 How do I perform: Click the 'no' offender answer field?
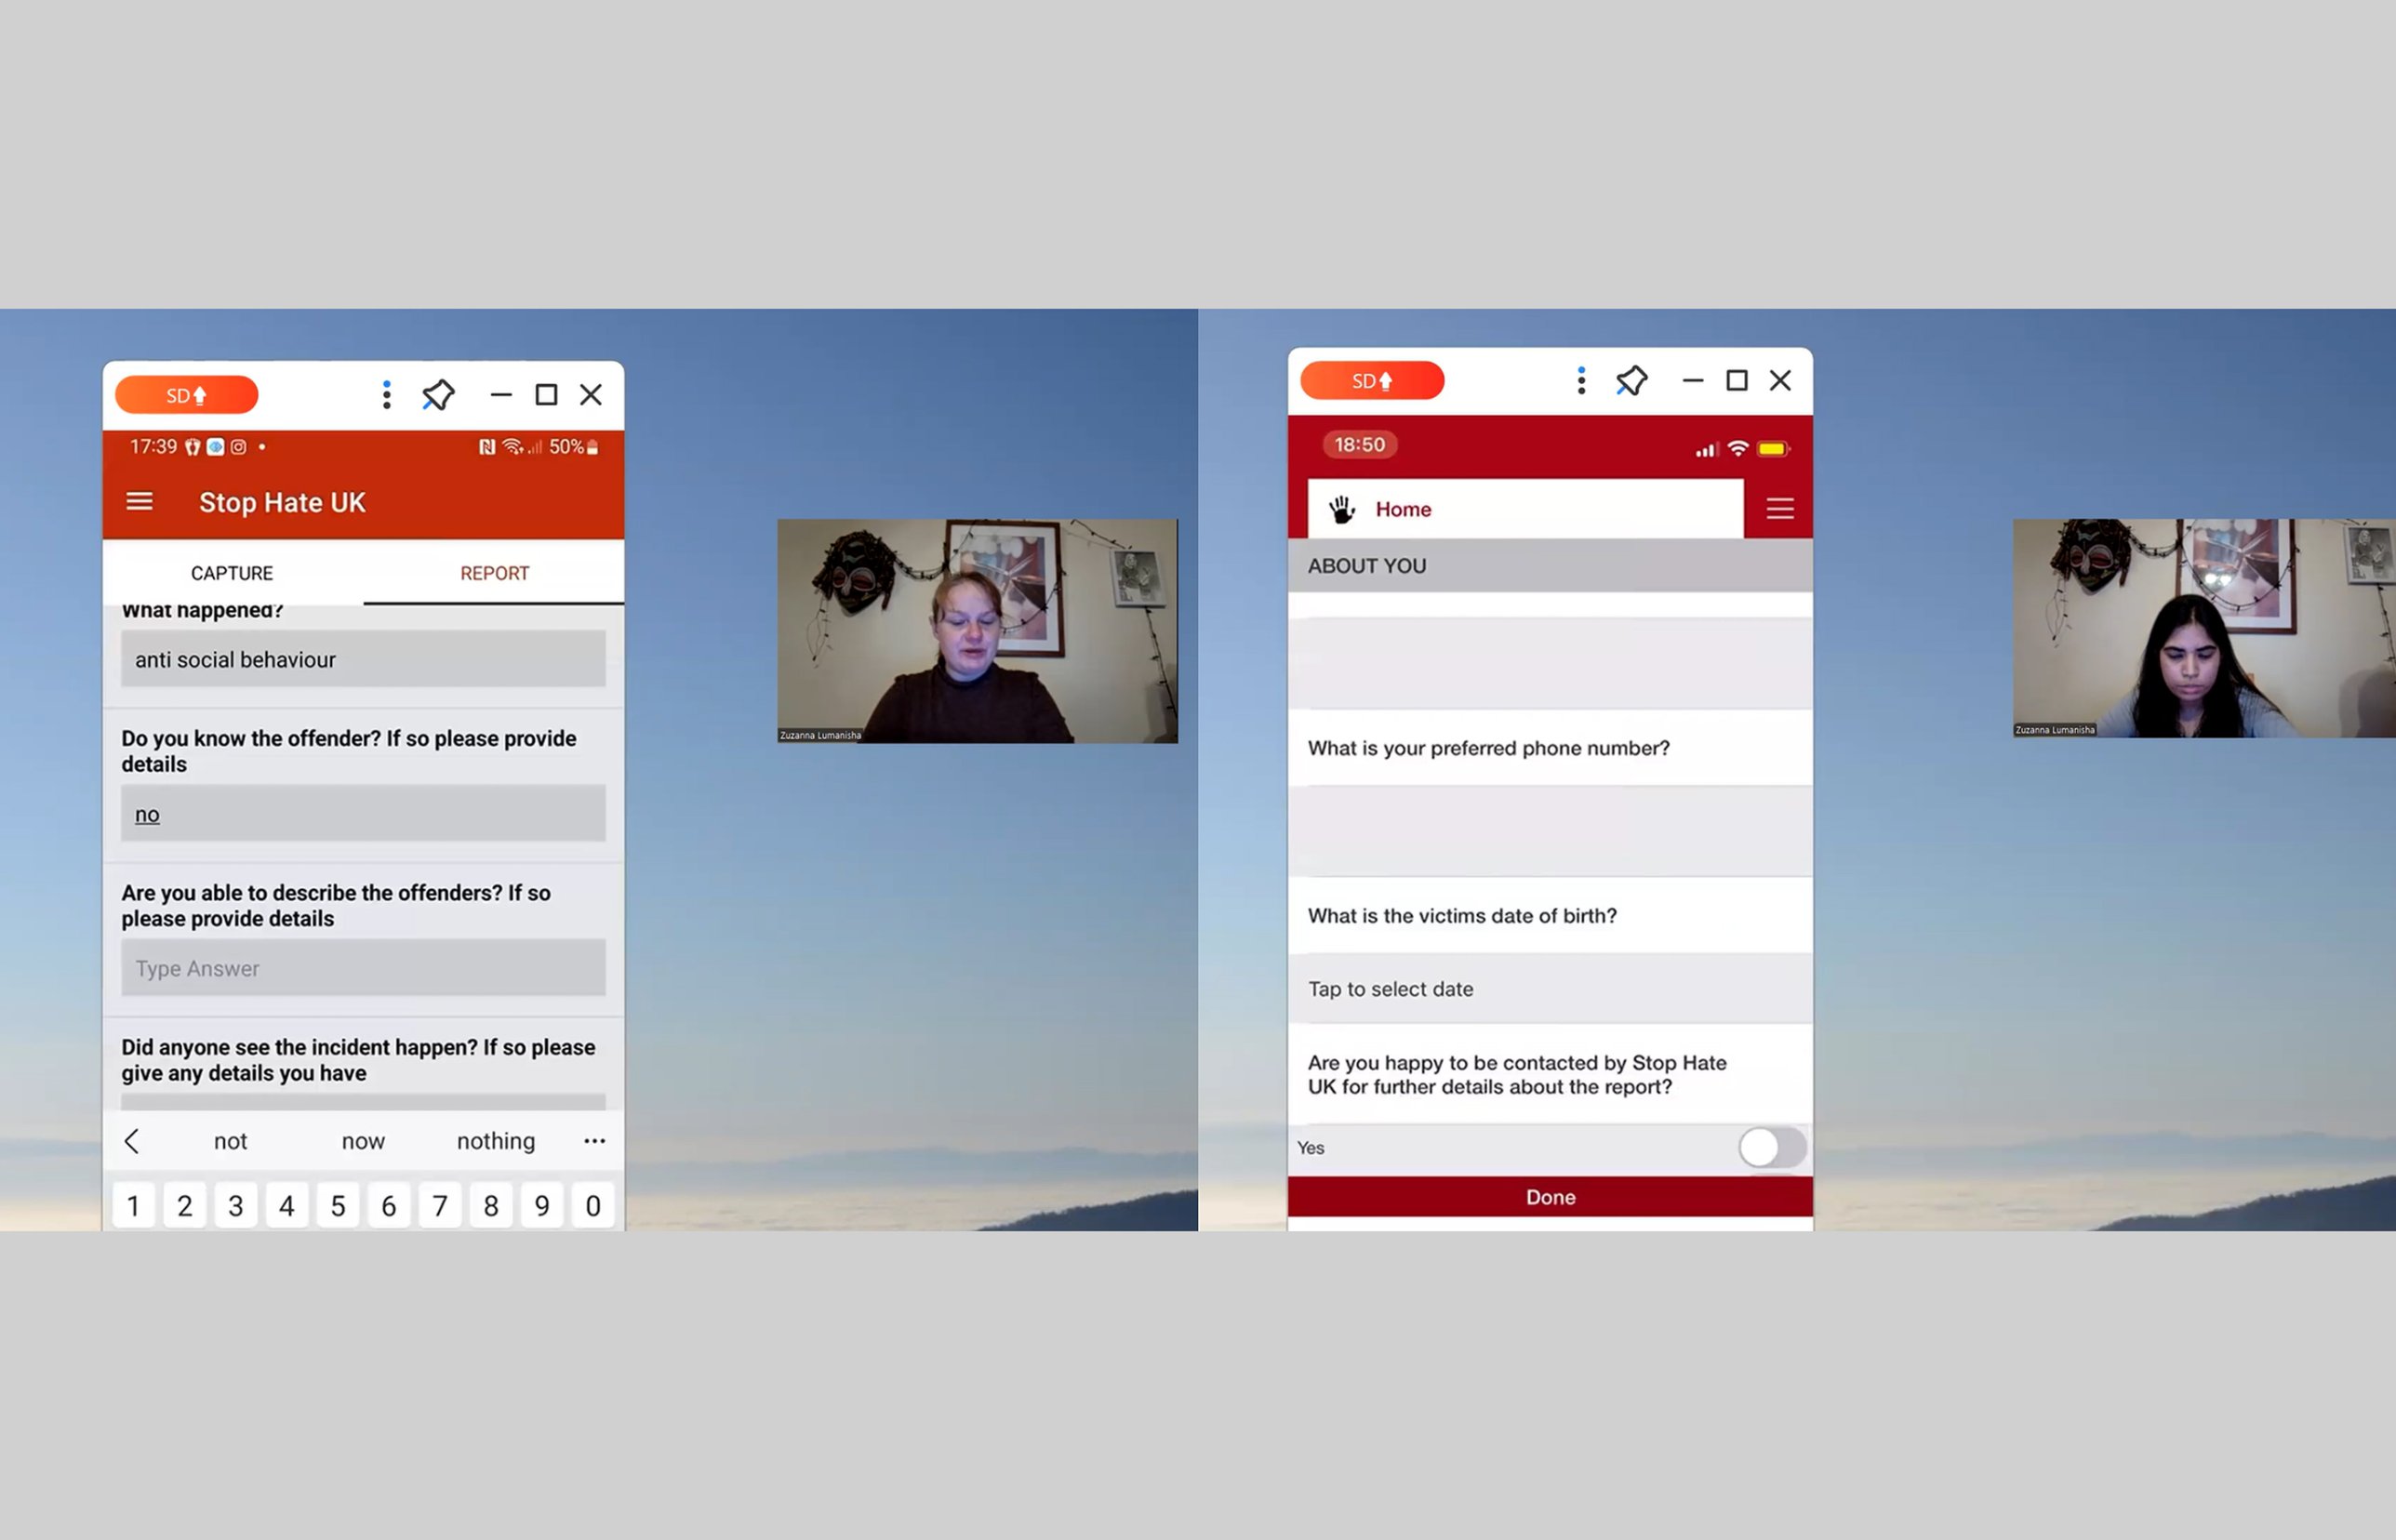363,814
